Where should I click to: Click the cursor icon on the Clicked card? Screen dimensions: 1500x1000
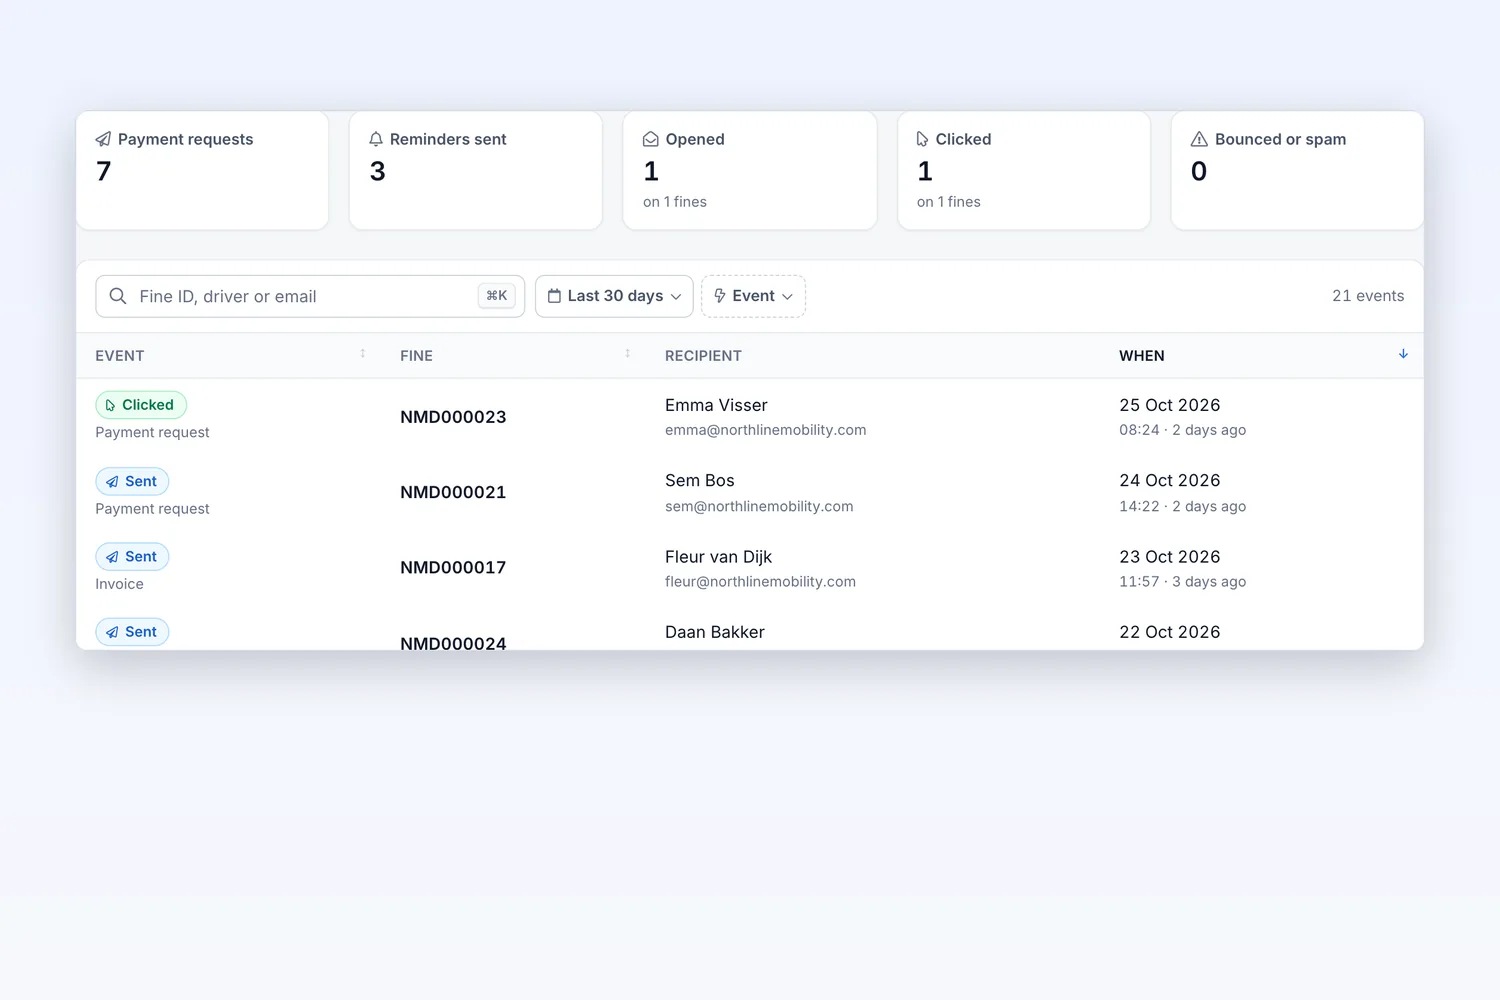point(923,139)
